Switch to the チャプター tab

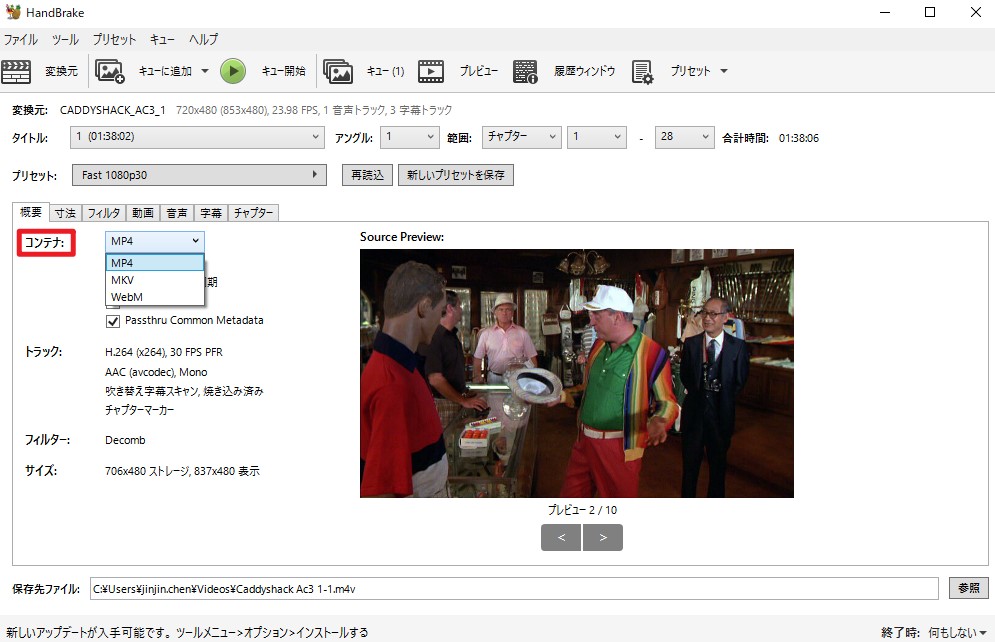pos(253,213)
